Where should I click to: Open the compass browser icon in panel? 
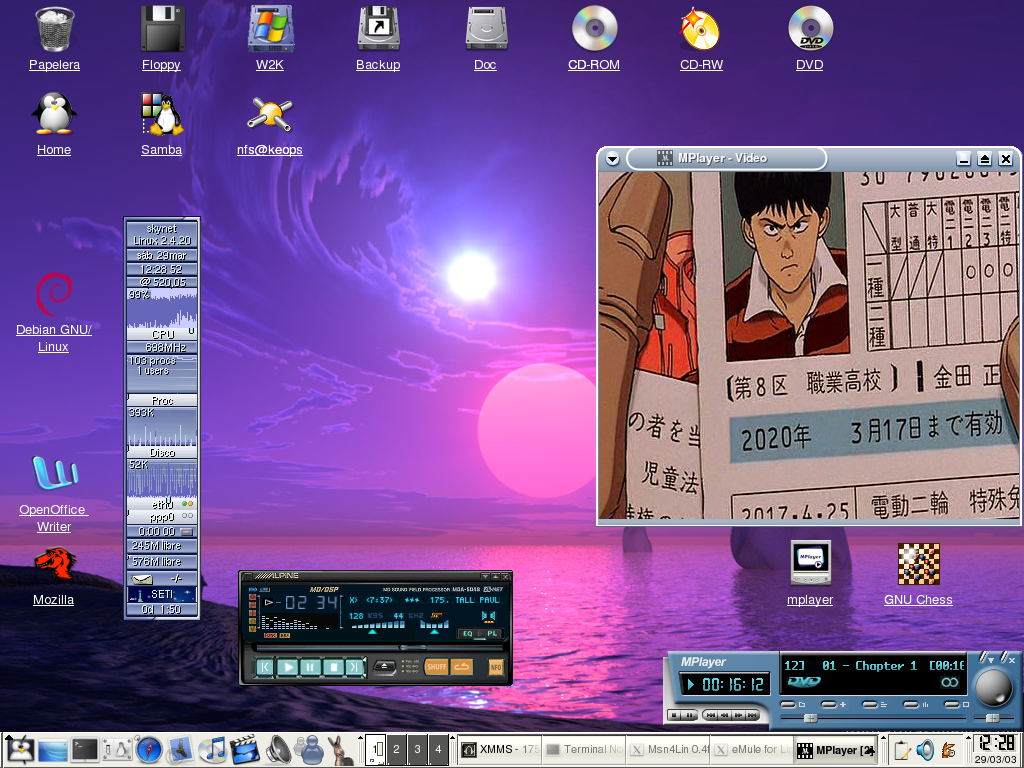pos(149,750)
